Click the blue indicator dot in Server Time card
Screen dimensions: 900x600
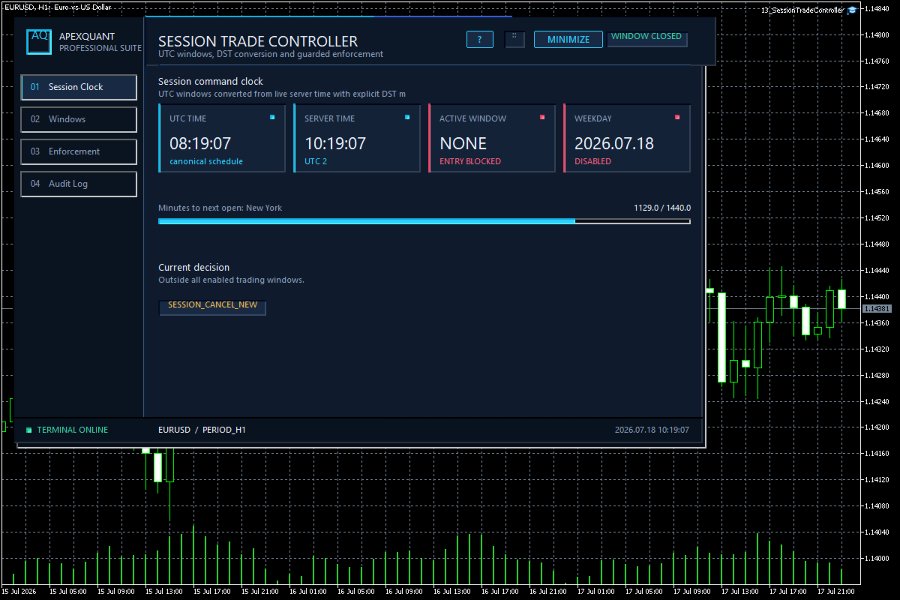[x=407, y=117]
